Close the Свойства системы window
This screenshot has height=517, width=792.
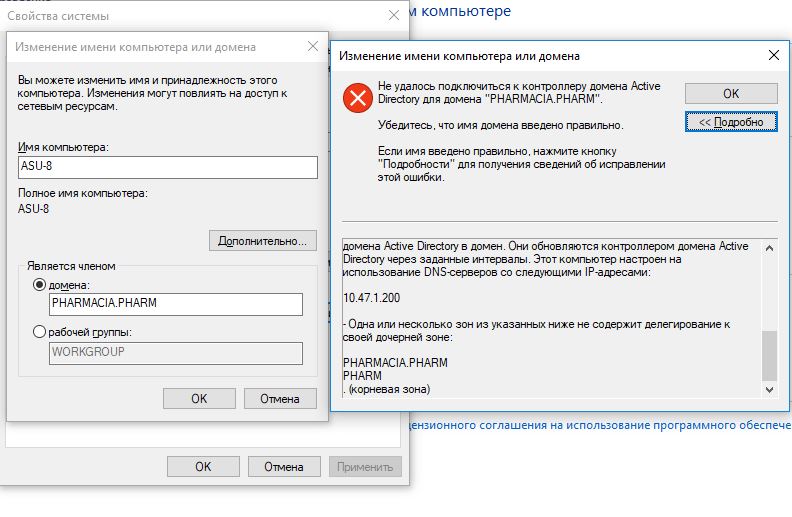coord(393,16)
